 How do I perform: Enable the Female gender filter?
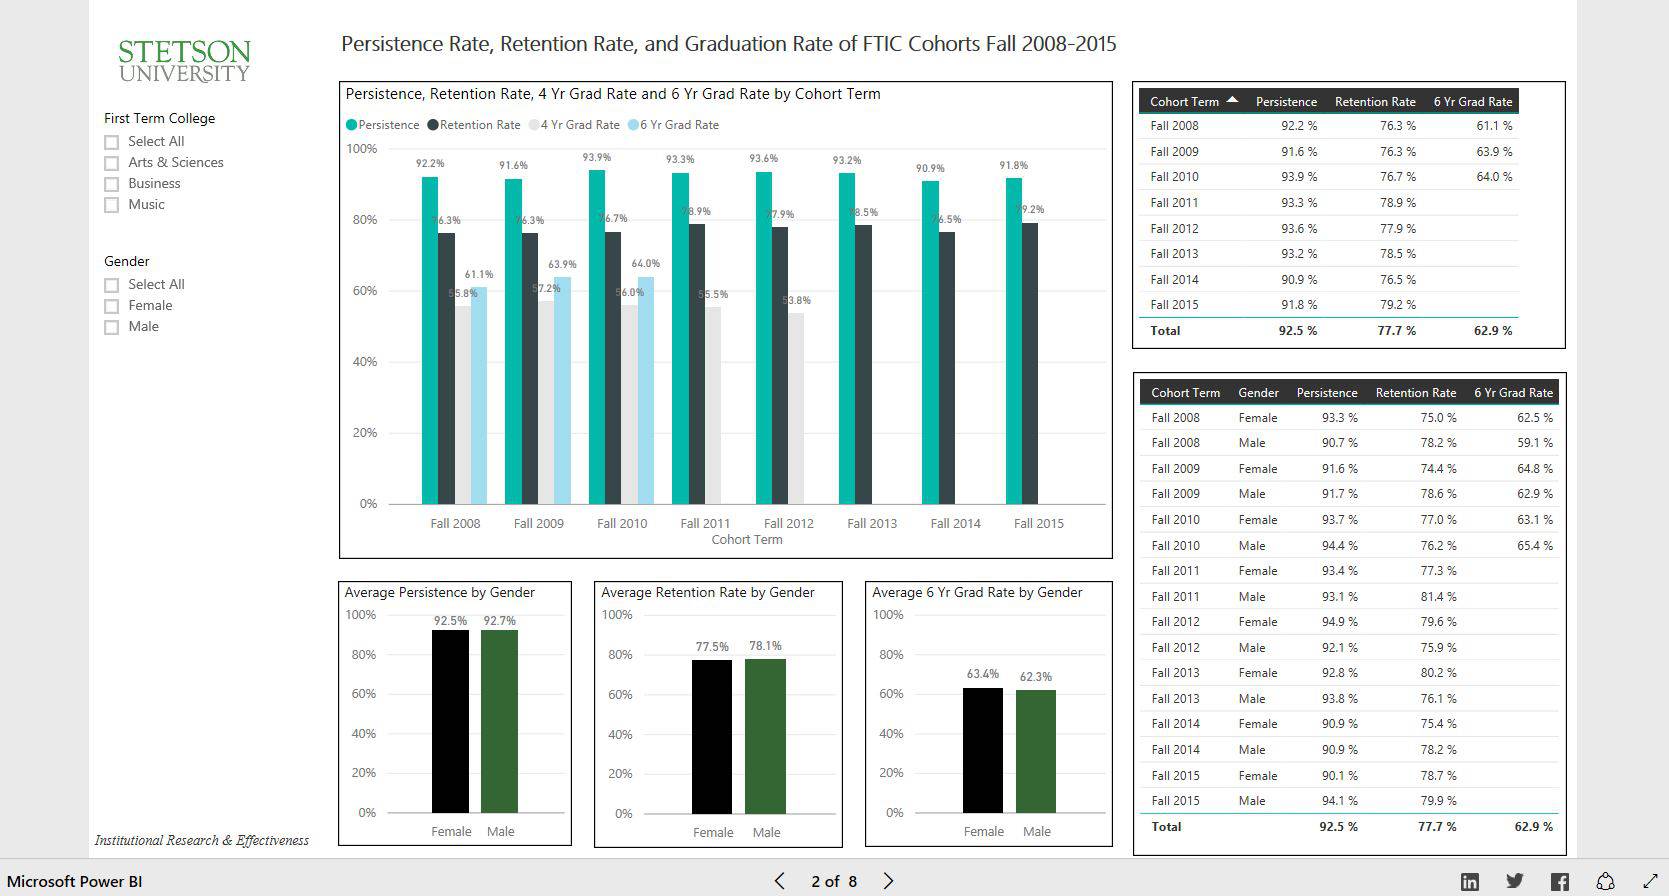(112, 306)
